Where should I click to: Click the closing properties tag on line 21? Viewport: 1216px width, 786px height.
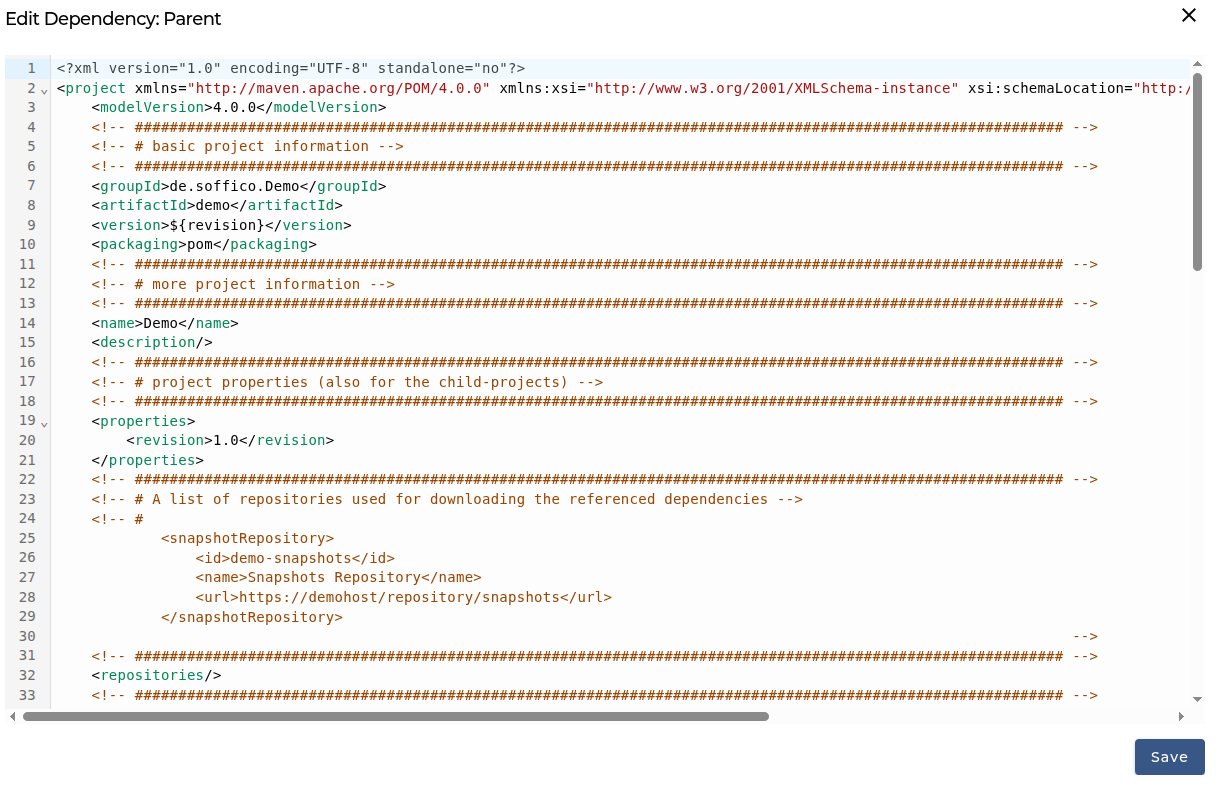coord(147,460)
